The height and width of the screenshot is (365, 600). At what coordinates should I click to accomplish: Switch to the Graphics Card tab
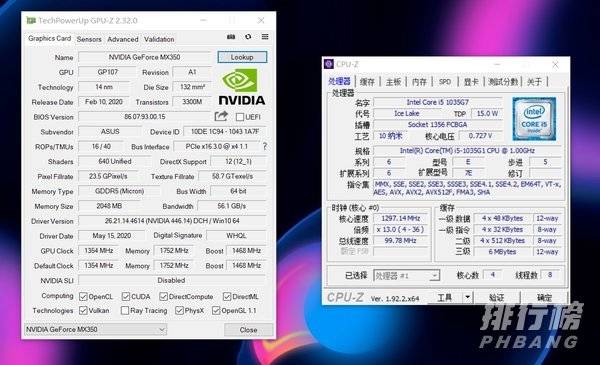[x=50, y=38]
